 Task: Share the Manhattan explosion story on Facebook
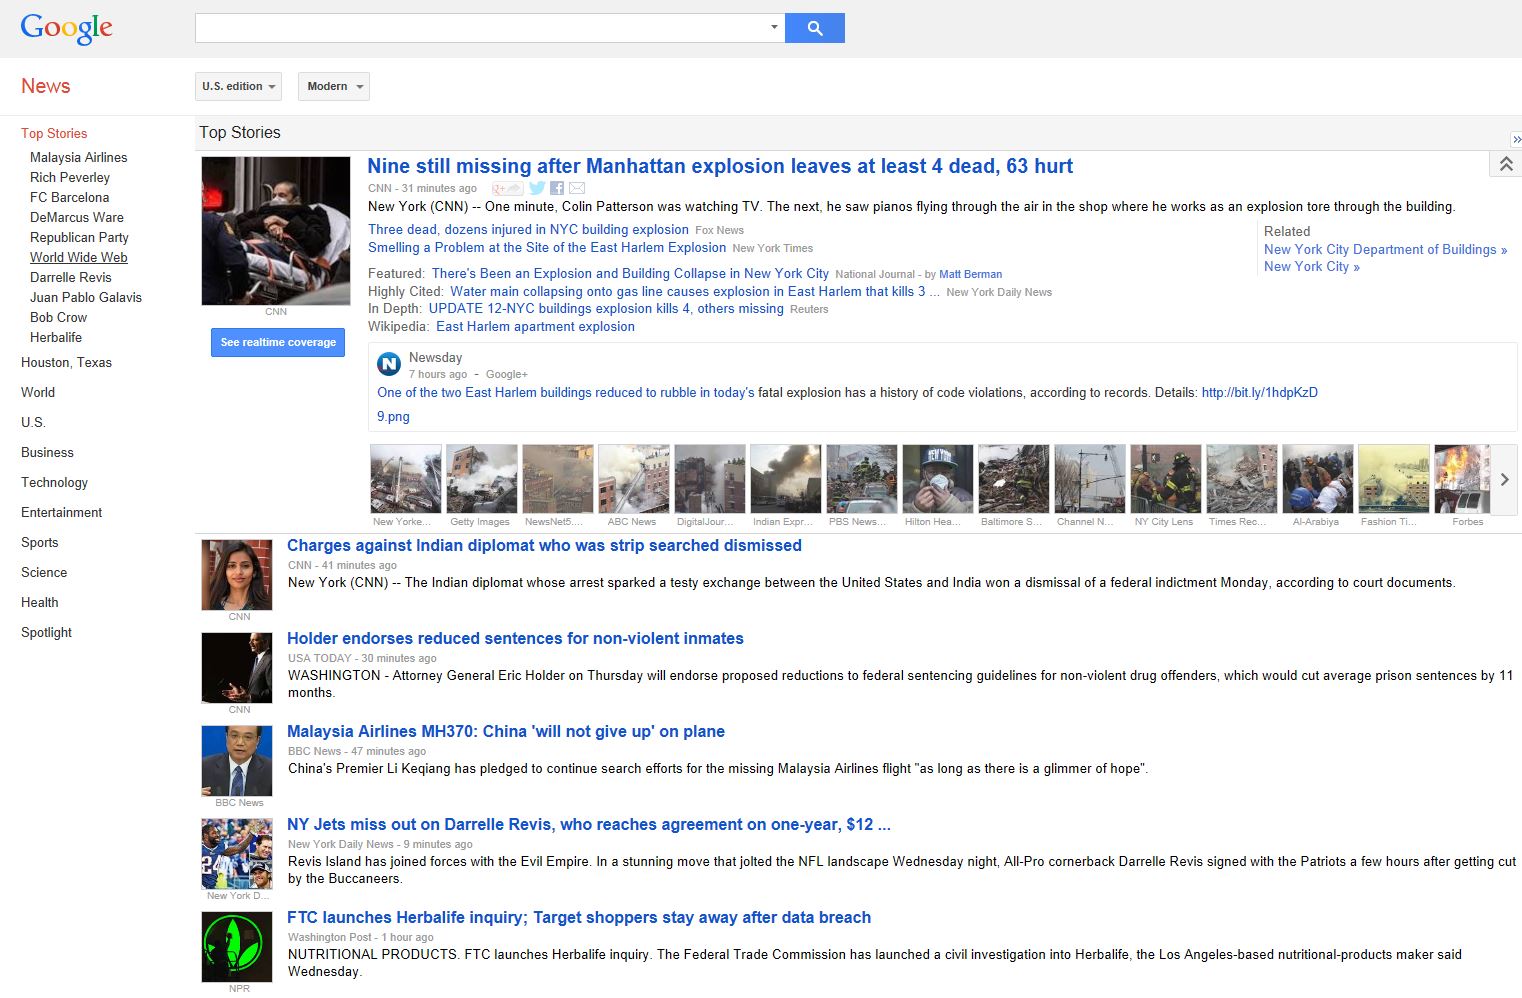click(557, 188)
